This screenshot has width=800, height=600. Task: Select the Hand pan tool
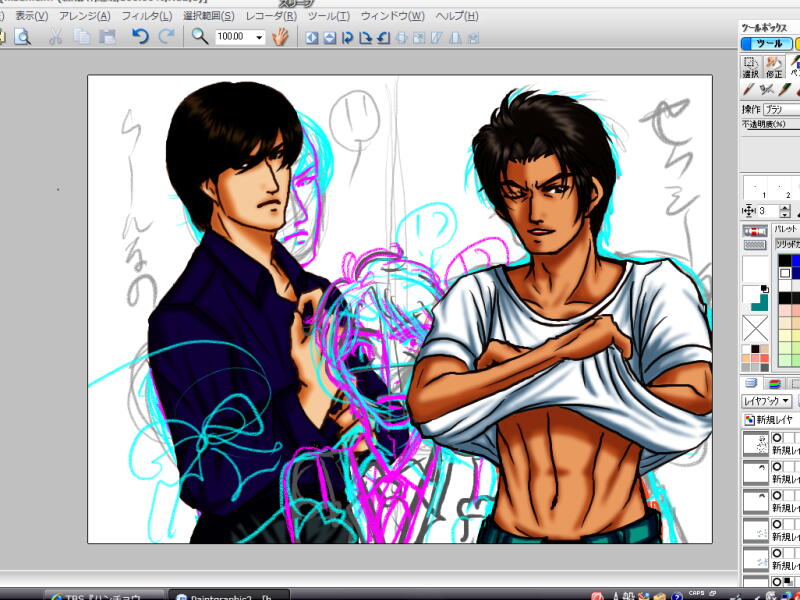point(280,37)
